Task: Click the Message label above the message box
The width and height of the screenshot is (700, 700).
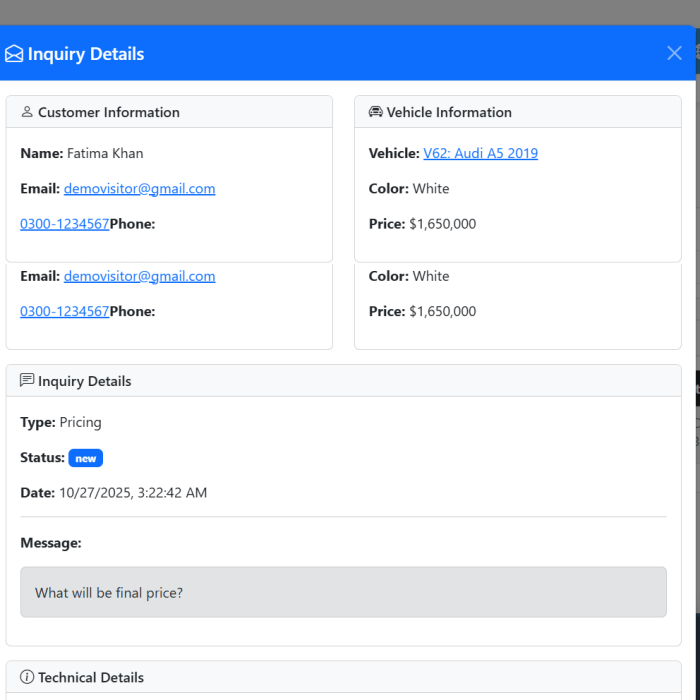Action: click(50, 543)
